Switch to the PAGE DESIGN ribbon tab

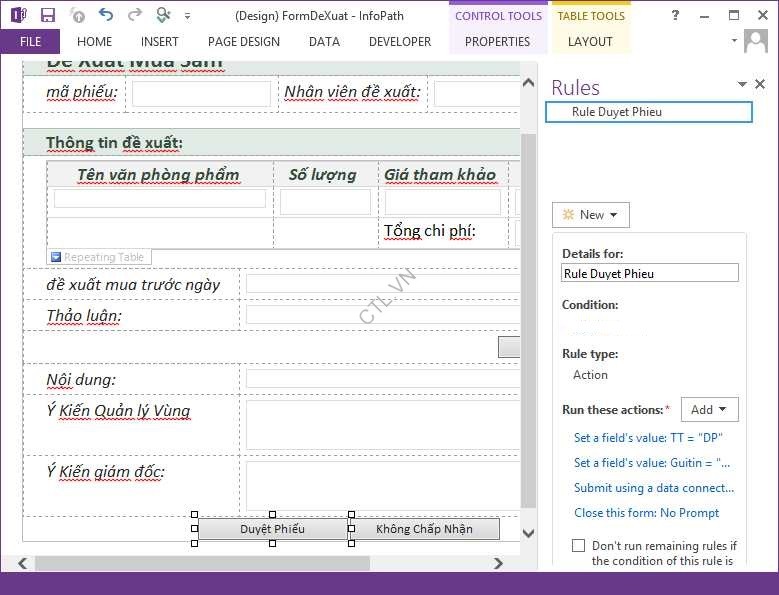[x=243, y=42]
